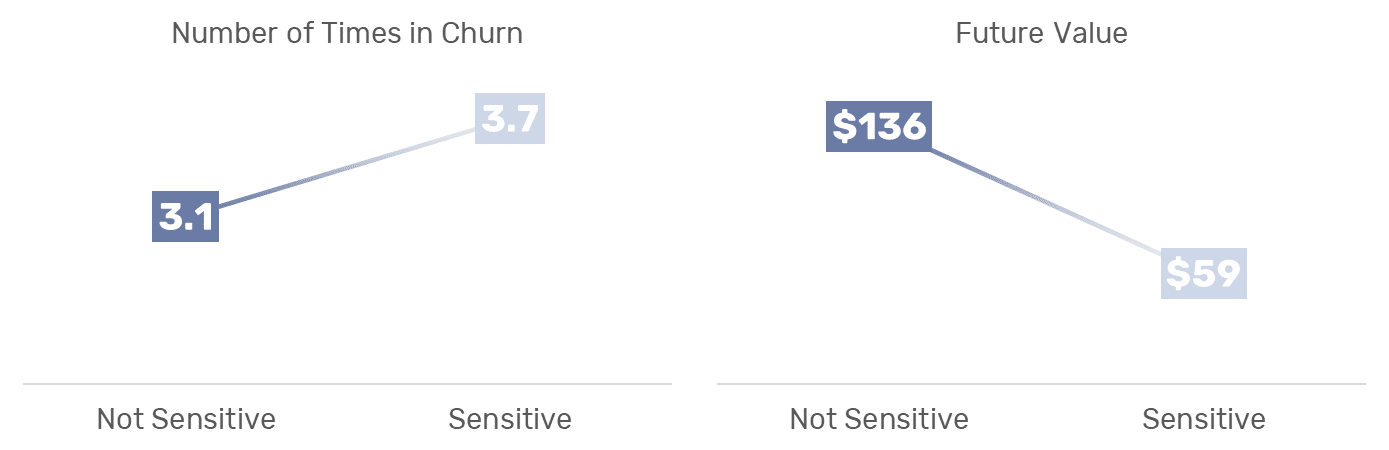Click Sensitive label under Future Value chart

pos(1204,418)
